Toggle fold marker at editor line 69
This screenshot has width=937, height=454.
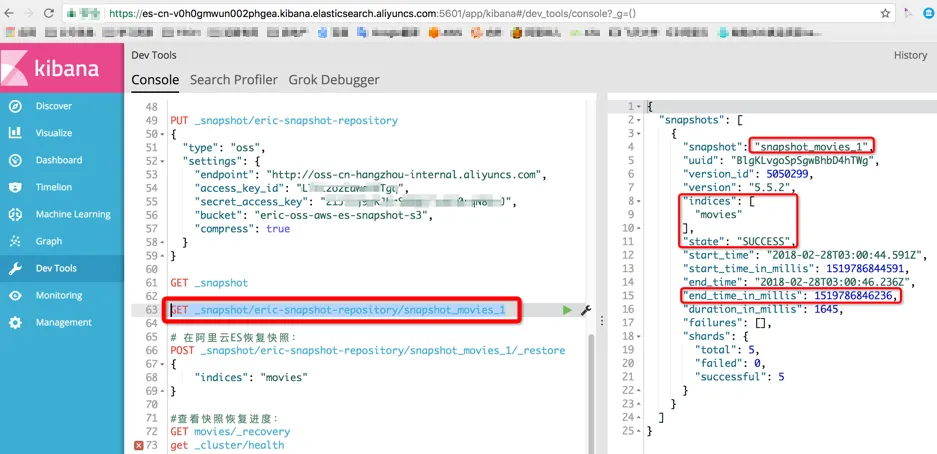tap(164, 391)
